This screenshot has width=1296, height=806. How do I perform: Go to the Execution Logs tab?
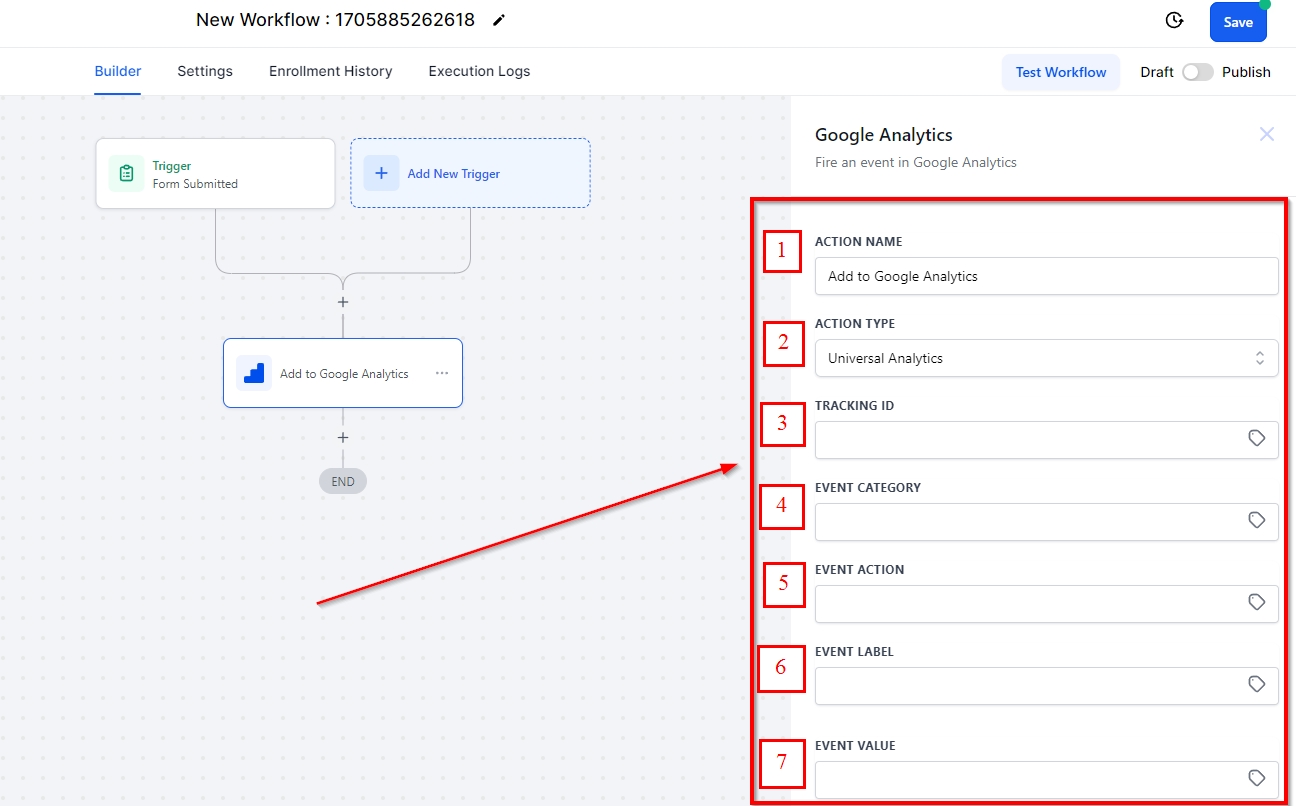click(x=479, y=71)
